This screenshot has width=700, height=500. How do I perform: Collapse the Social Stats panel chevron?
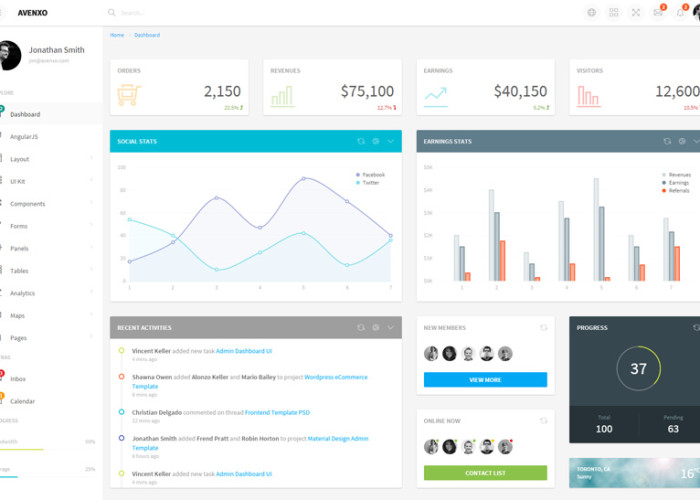click(x=391, y=141)
